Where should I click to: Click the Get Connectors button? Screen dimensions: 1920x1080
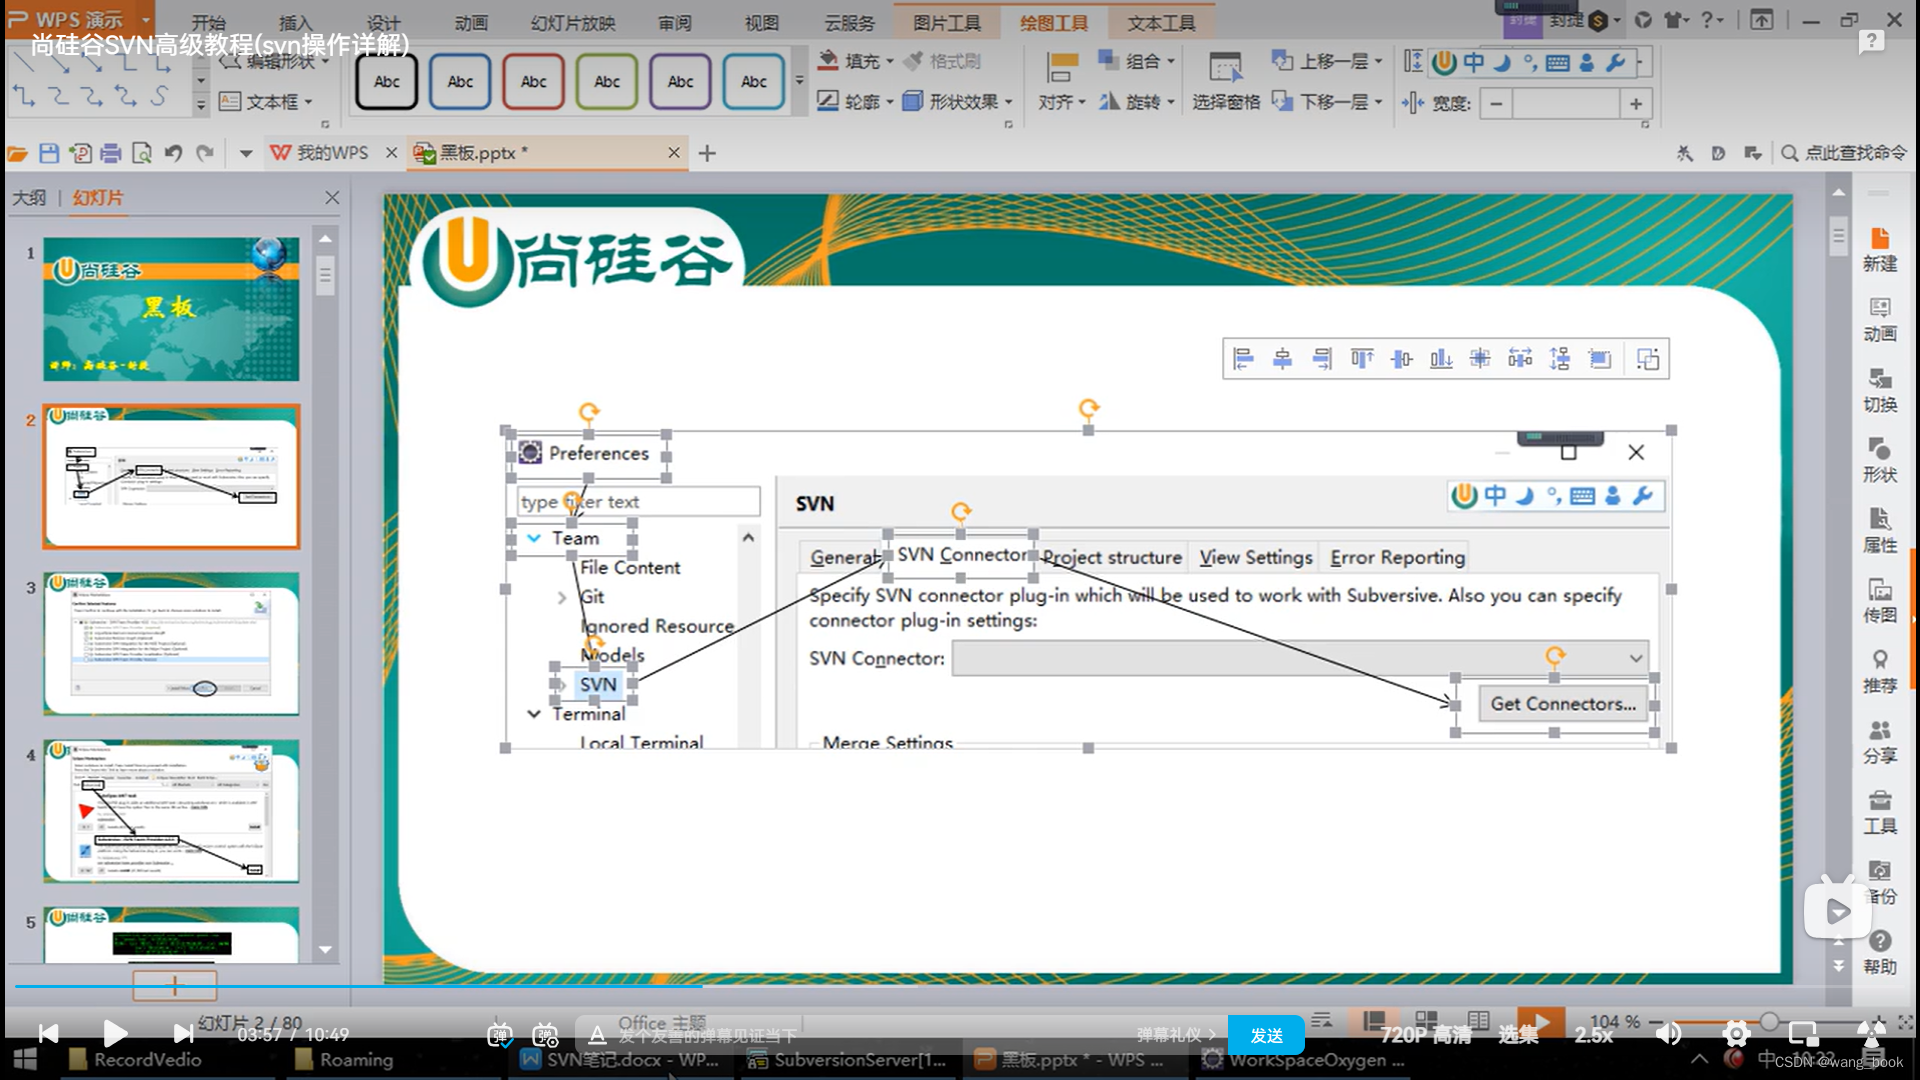tap(1560, 703)
